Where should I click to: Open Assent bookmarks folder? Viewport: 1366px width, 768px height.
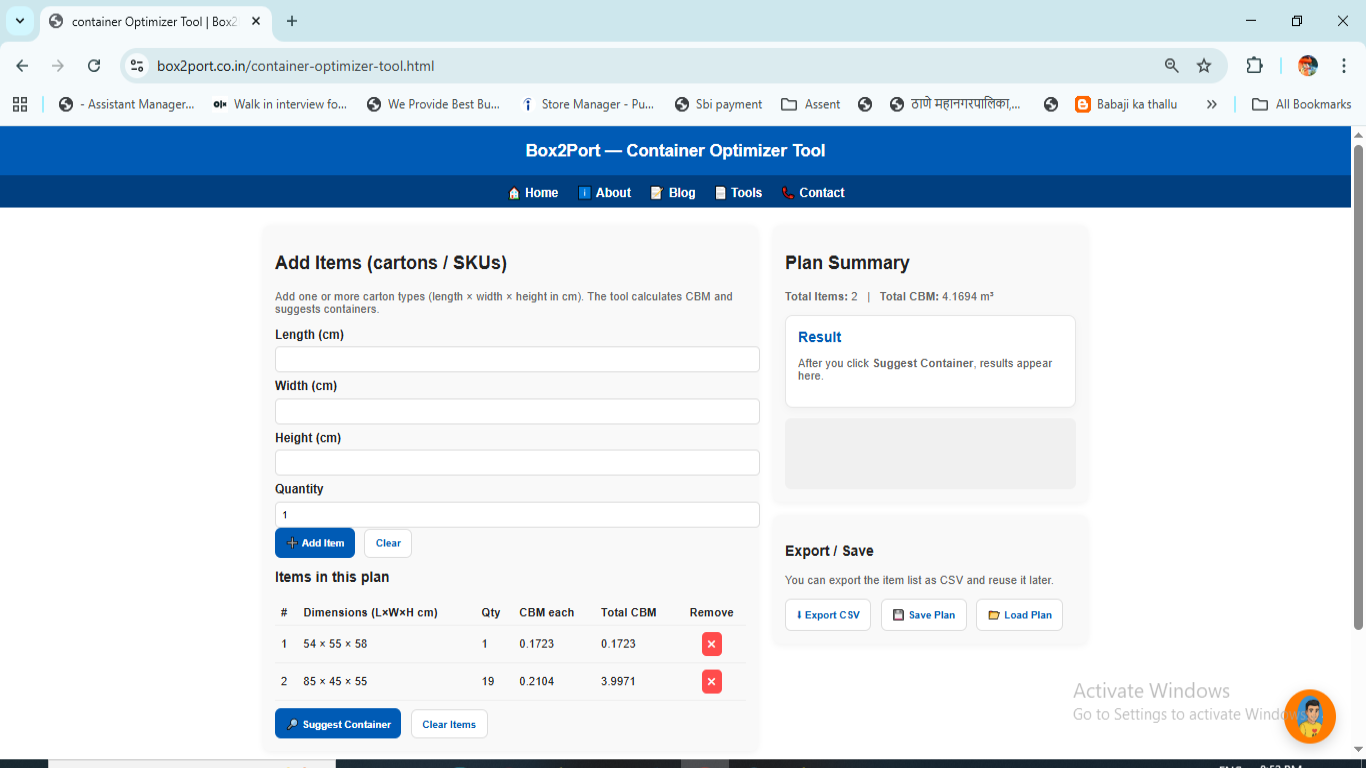tap(811, 104)
